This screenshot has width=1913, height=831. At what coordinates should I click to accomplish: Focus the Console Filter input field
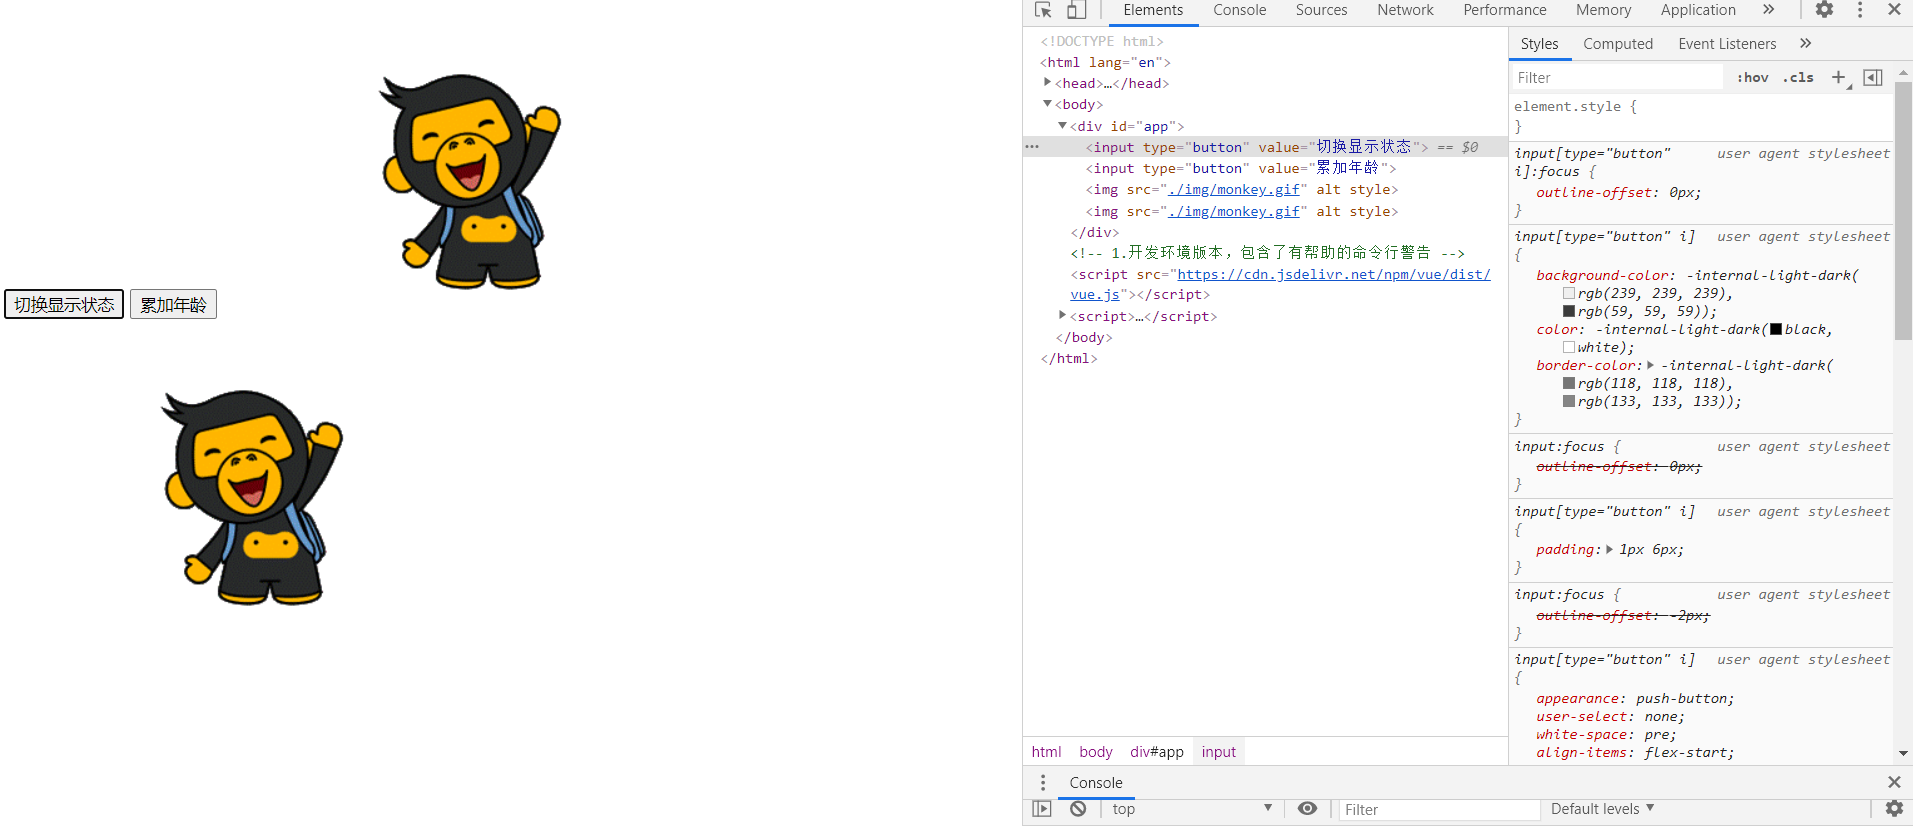(1439, 809)
